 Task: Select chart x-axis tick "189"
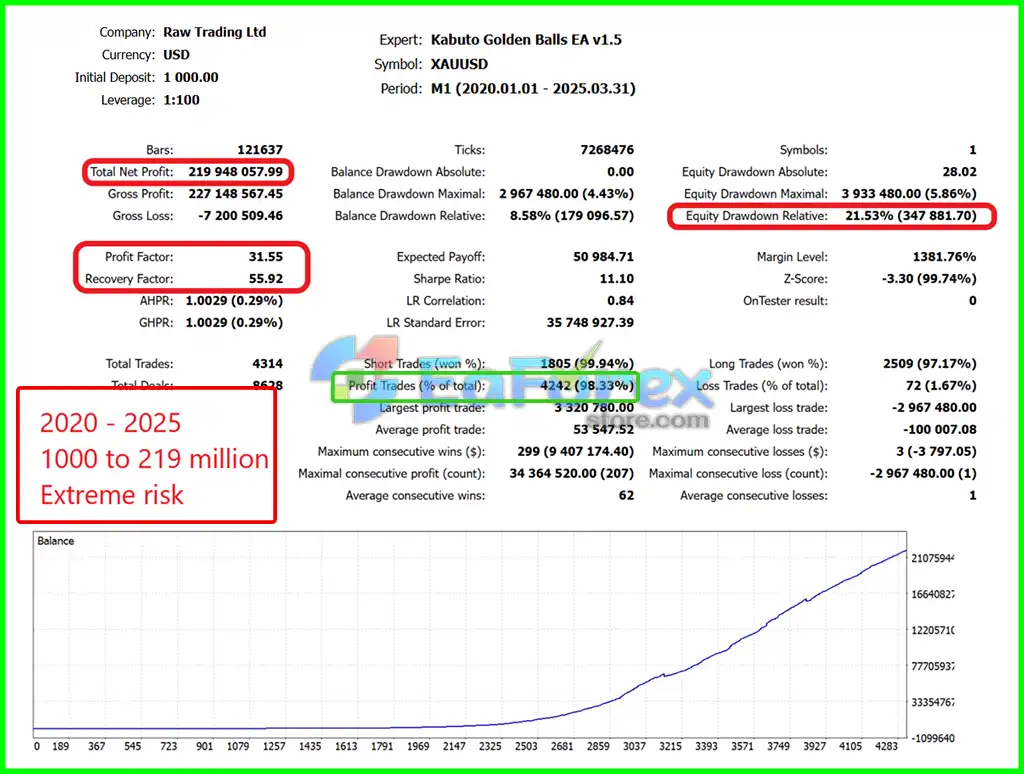pos(61,746)
